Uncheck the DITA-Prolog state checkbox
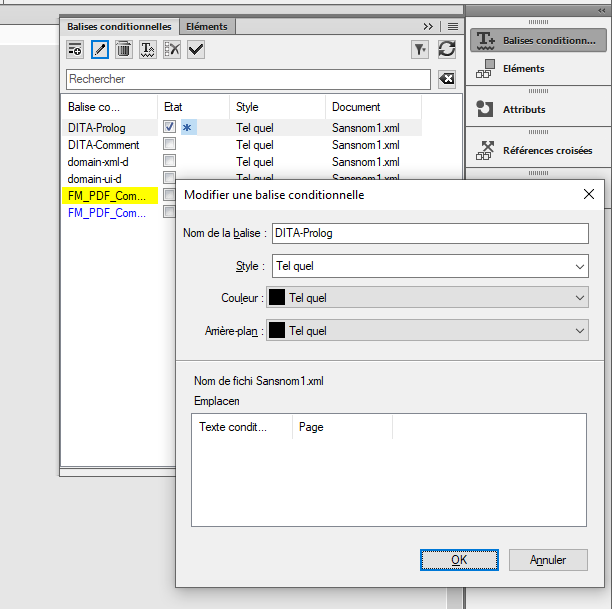This screenshot has width=612, height=609. 170,128
